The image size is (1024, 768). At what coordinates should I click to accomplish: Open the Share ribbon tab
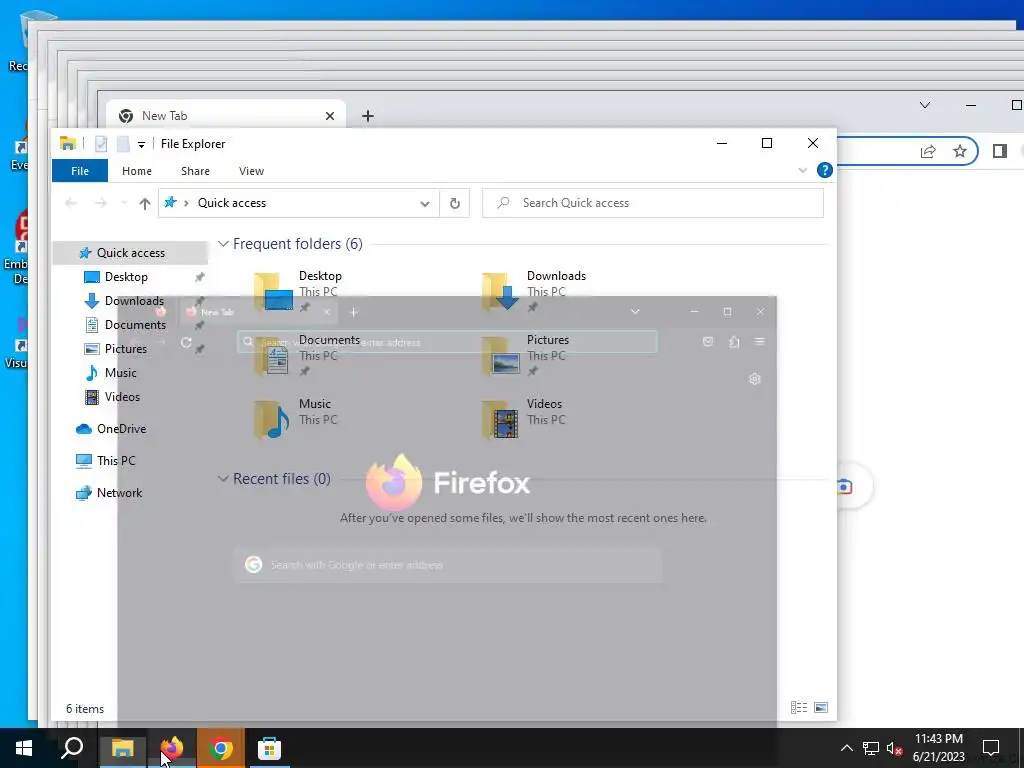[195, 171]
